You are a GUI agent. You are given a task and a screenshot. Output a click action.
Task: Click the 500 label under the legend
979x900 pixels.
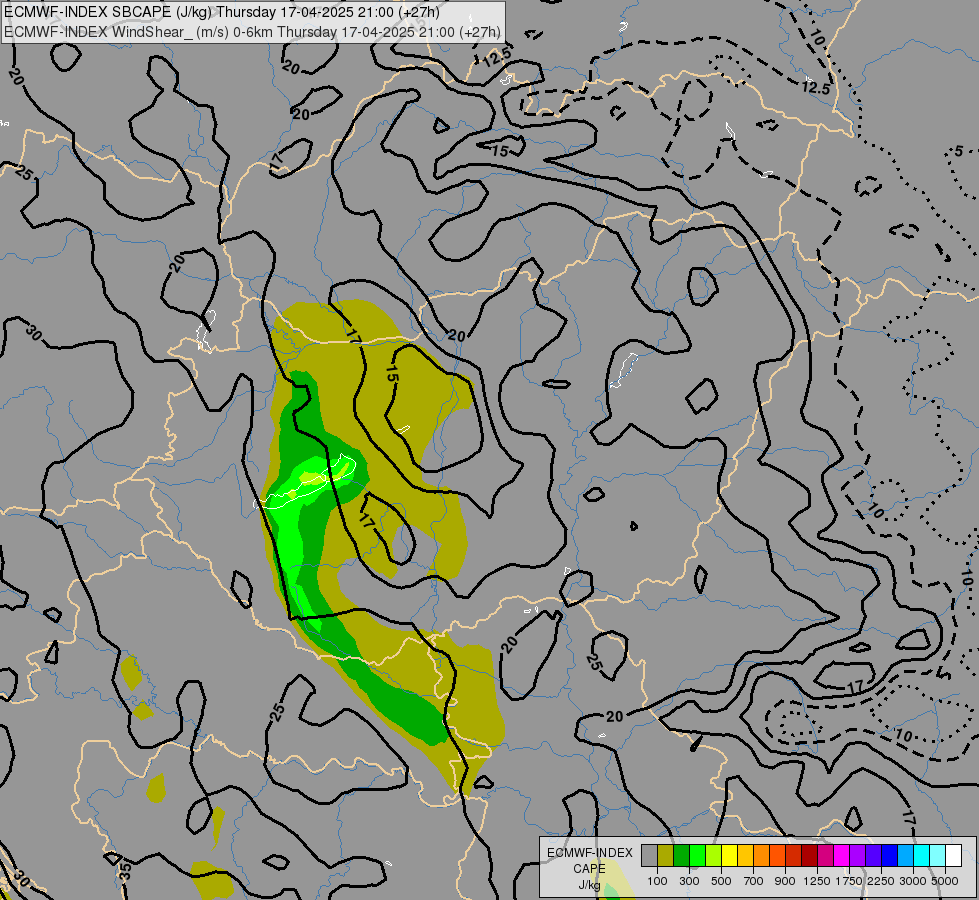click(x=721, y=881)
